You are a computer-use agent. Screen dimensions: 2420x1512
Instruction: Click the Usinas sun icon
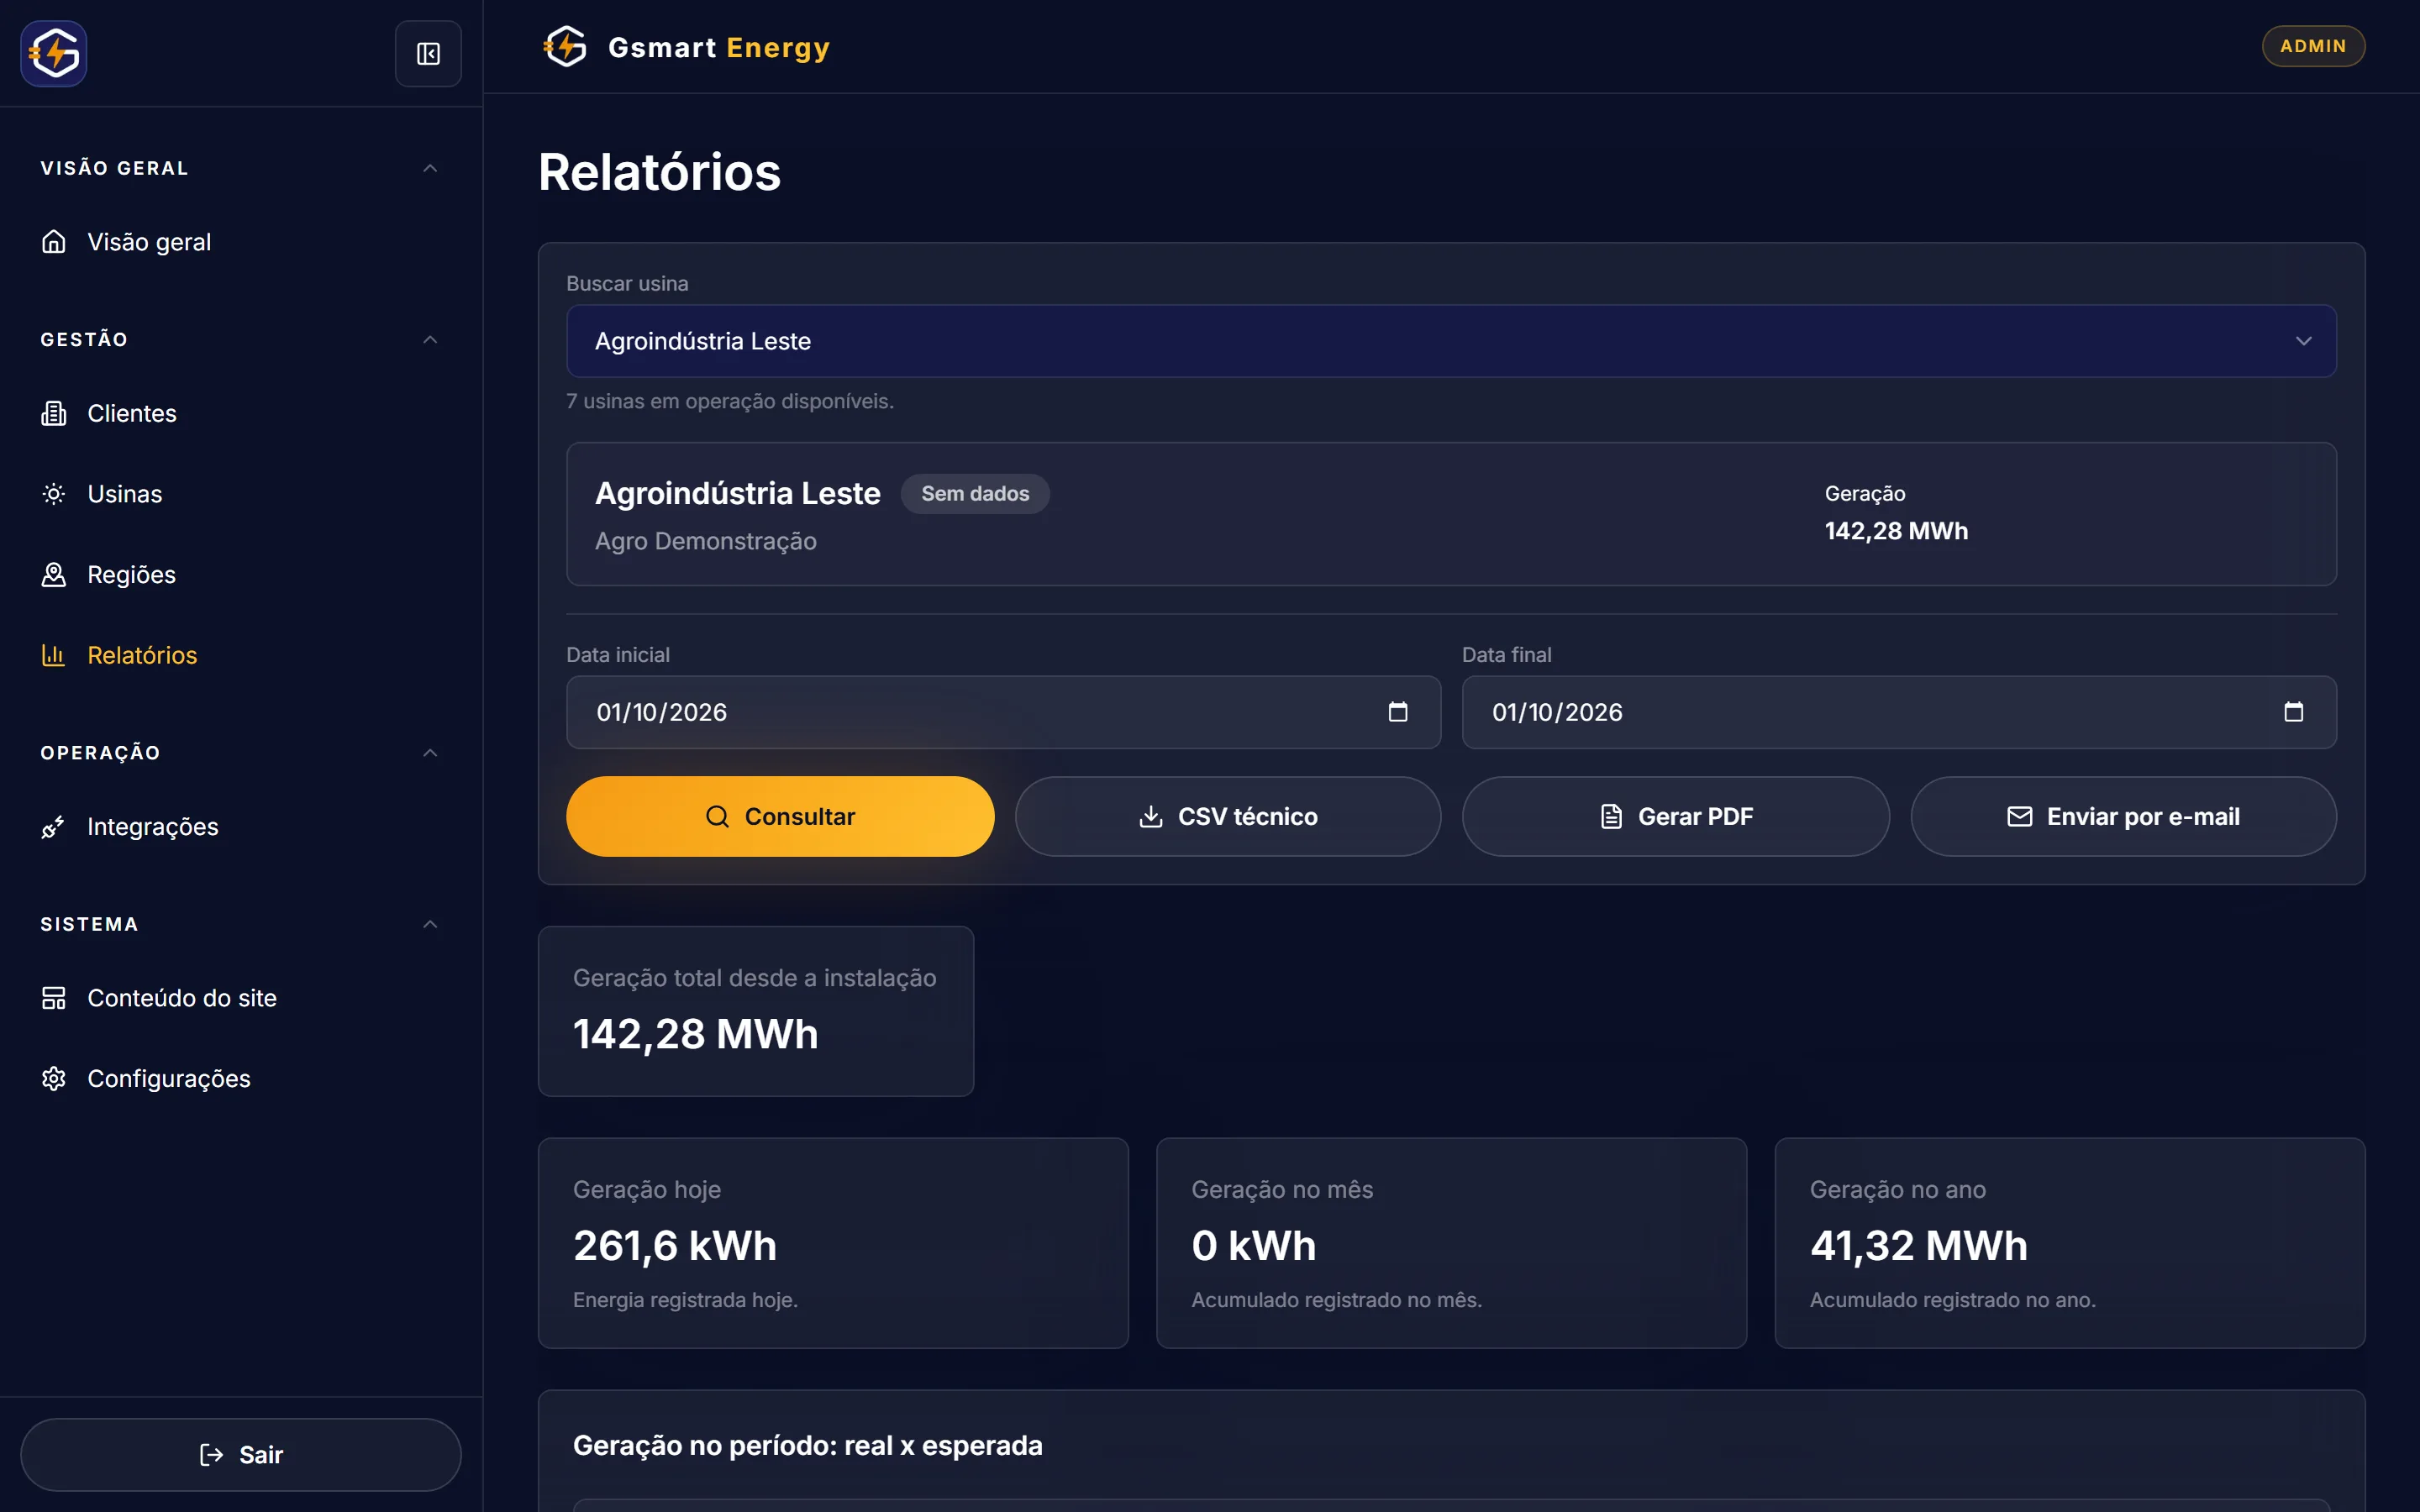[54, 494]
